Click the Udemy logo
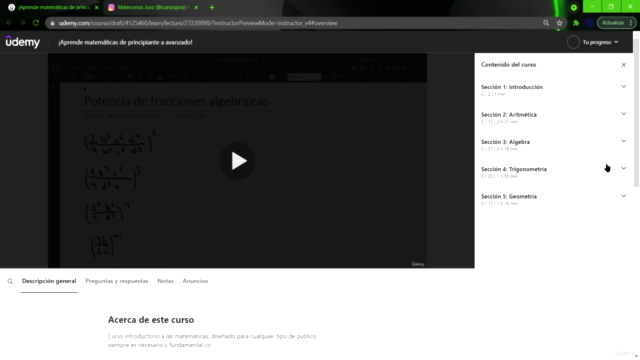This screenshot has width=640, height=360. pos(22,42)
